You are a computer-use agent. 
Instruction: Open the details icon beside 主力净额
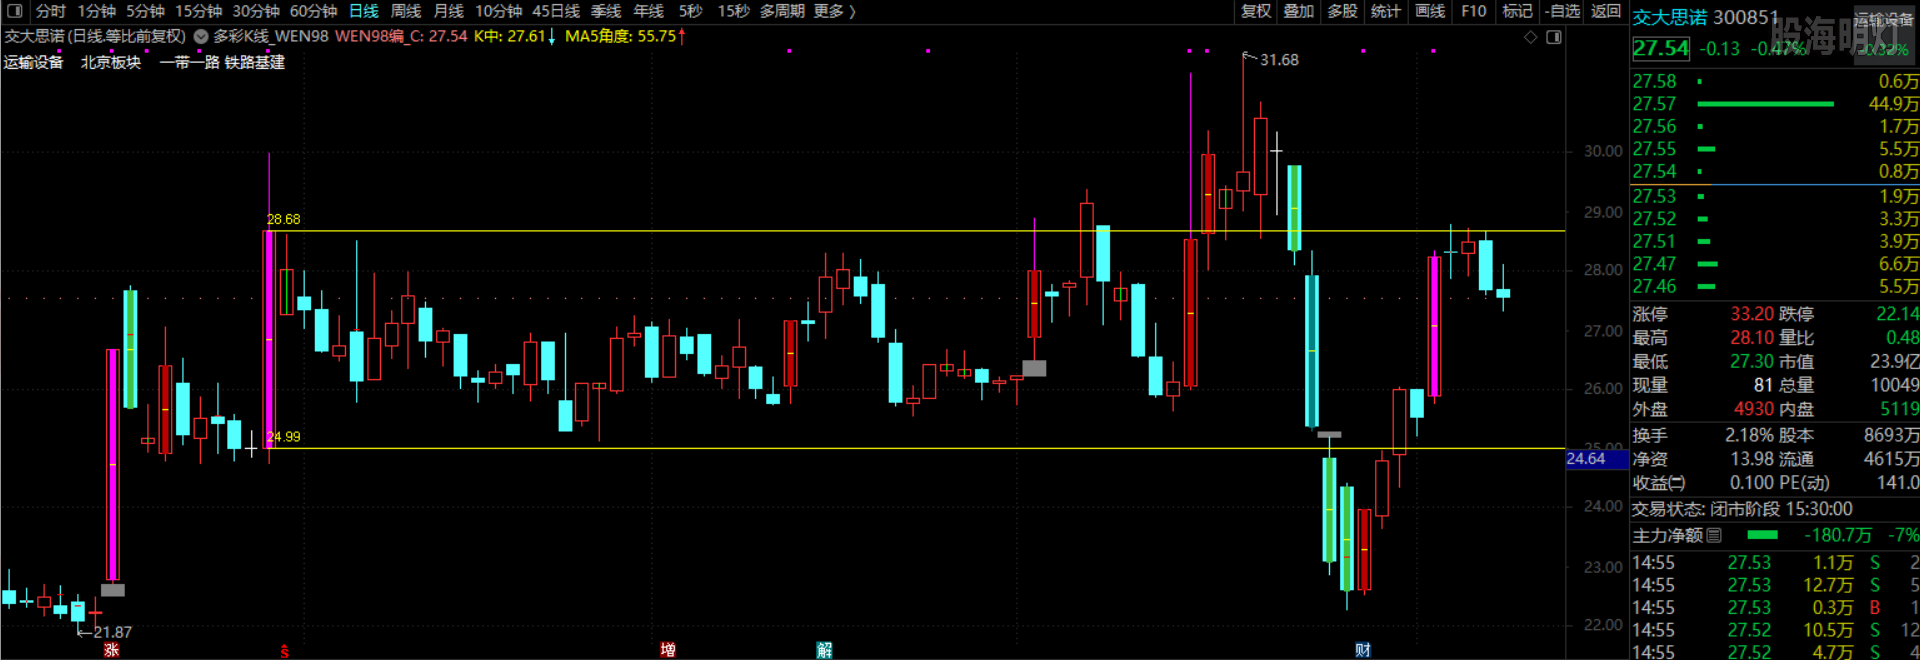[1714, 535]
